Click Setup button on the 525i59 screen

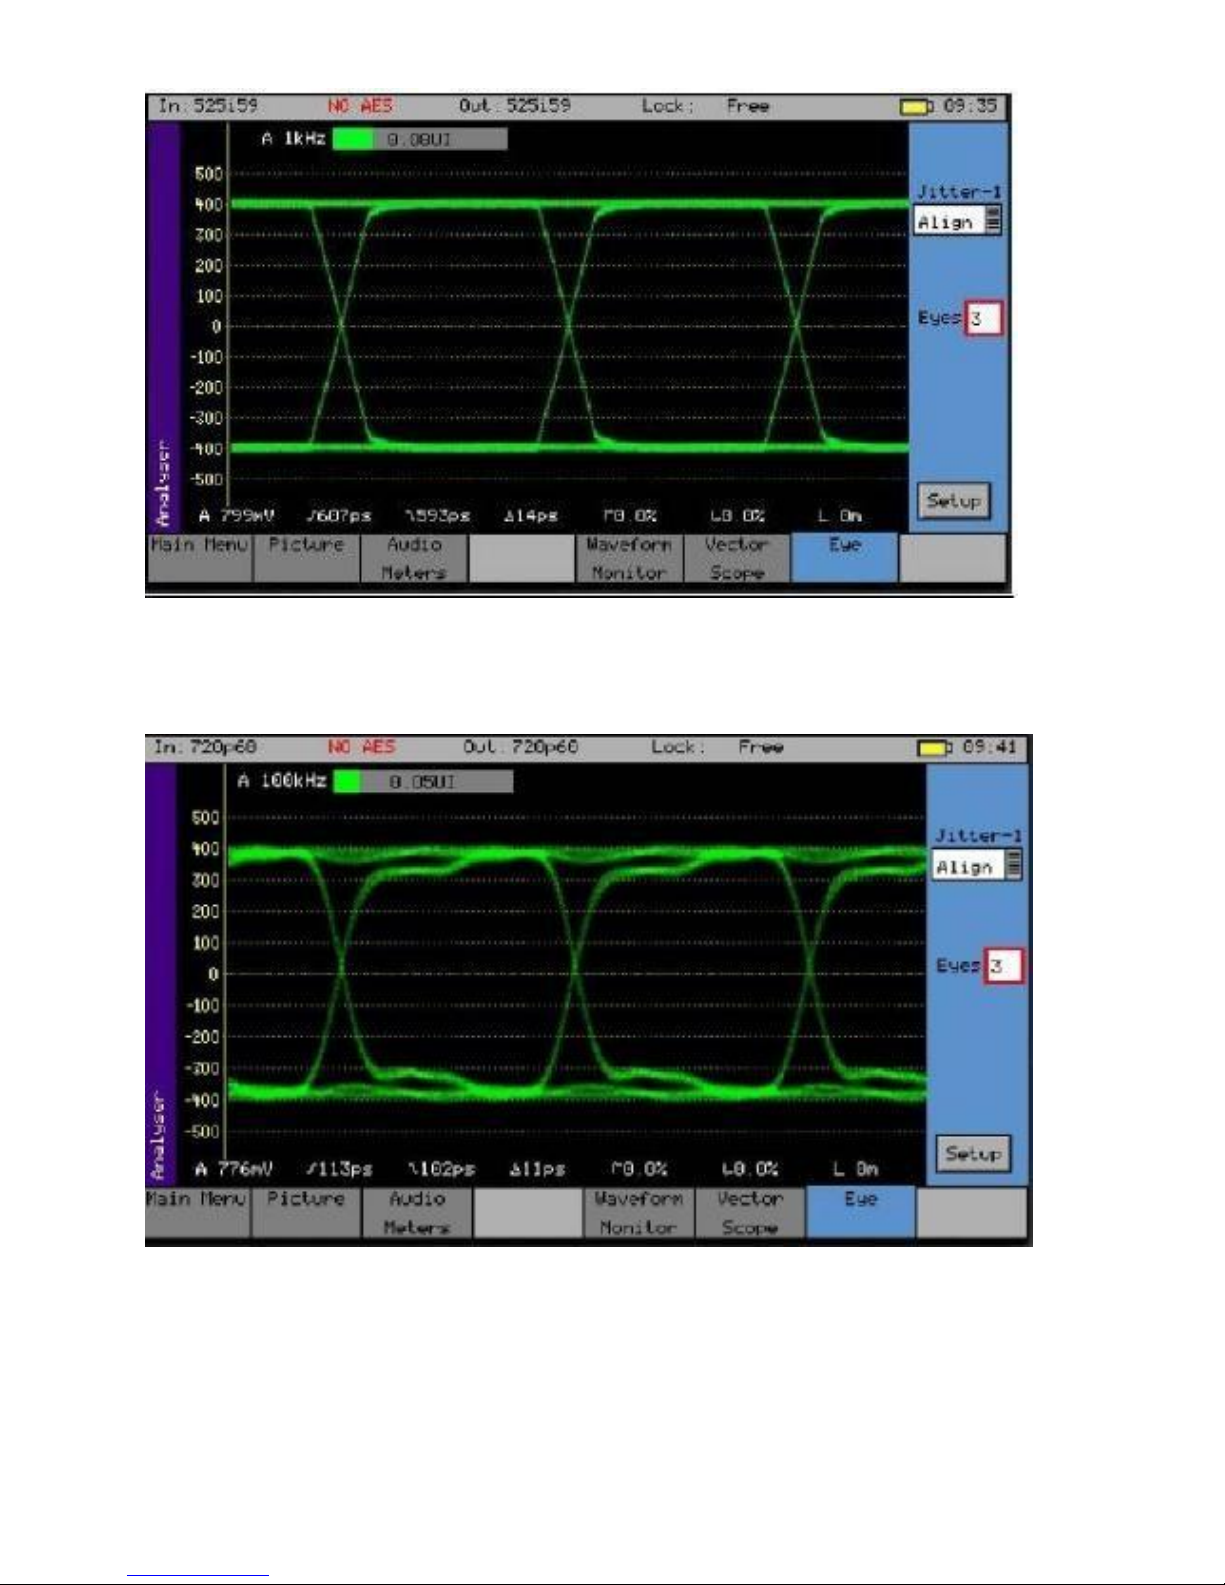954,501
